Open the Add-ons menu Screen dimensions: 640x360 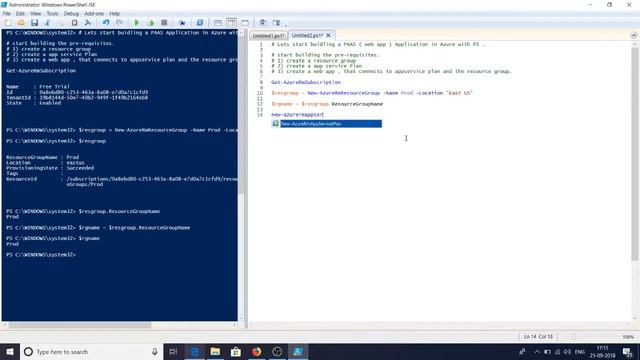point(94,13)
